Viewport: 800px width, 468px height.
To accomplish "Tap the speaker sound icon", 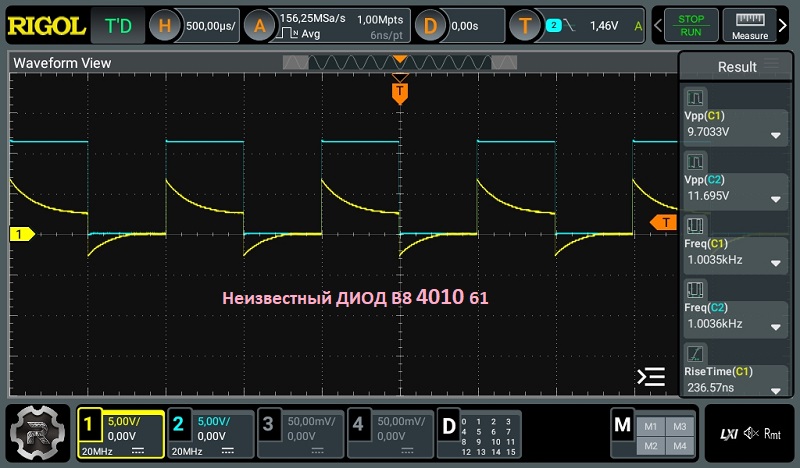I will (750, 434).
